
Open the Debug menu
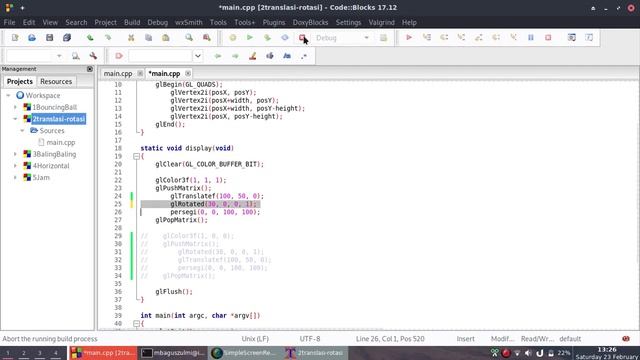click(x=158, y=22)
